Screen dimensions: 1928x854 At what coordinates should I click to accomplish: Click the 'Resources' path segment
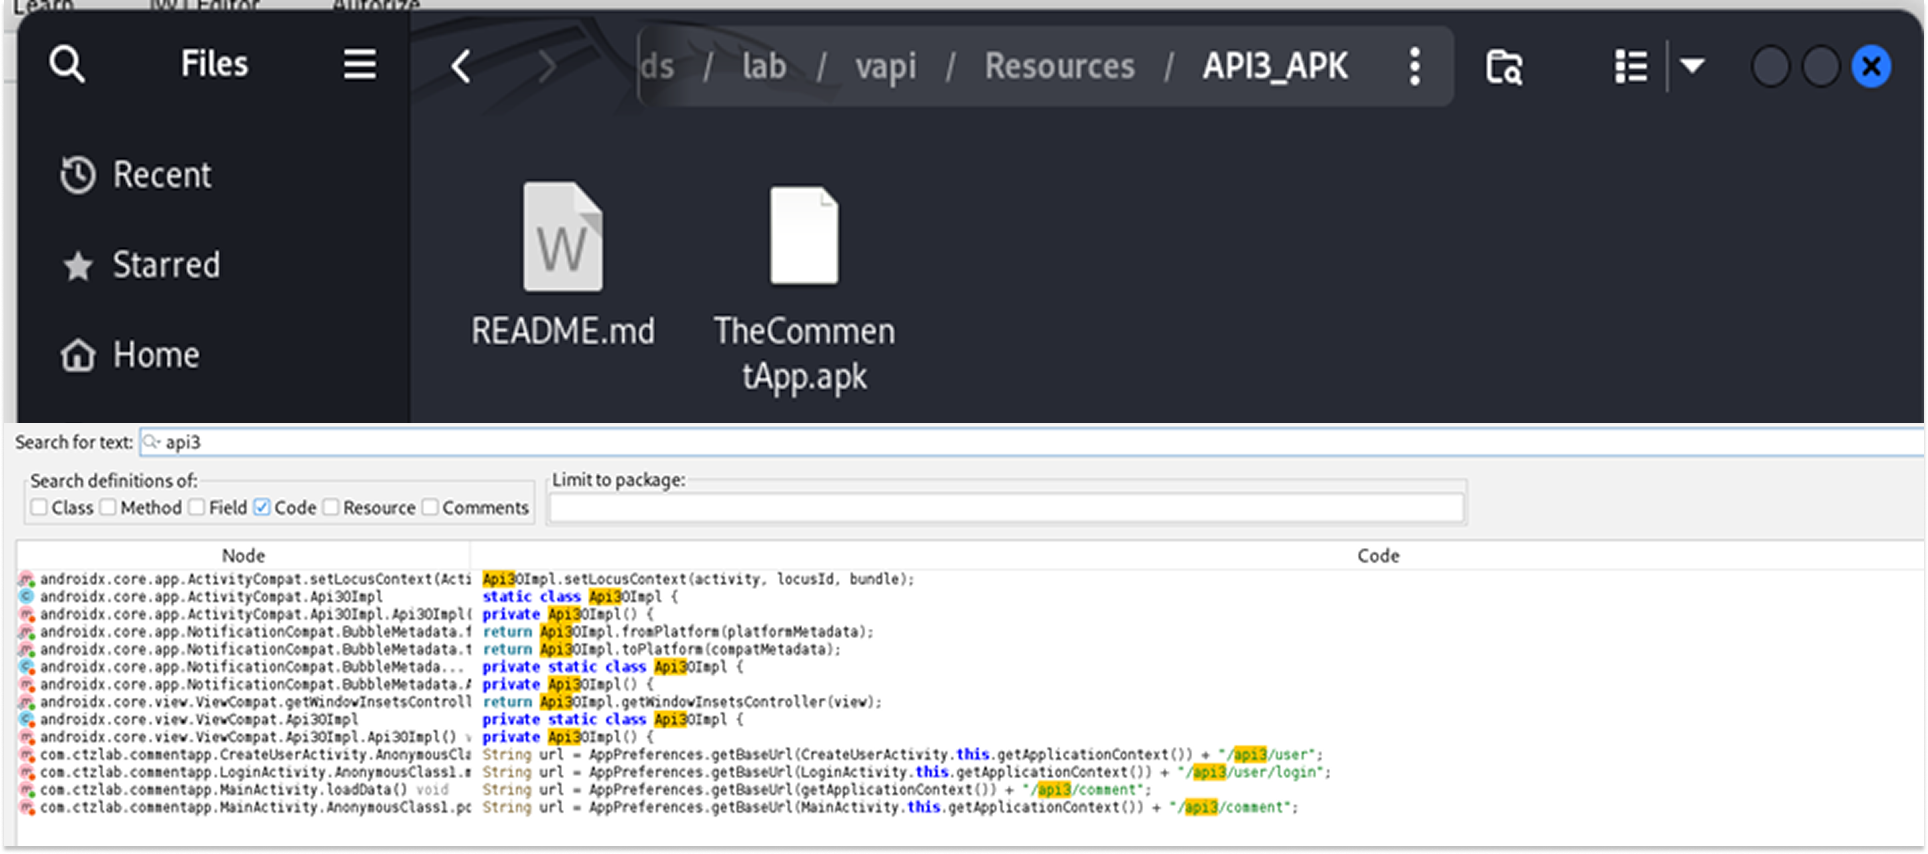(1059, 66)
